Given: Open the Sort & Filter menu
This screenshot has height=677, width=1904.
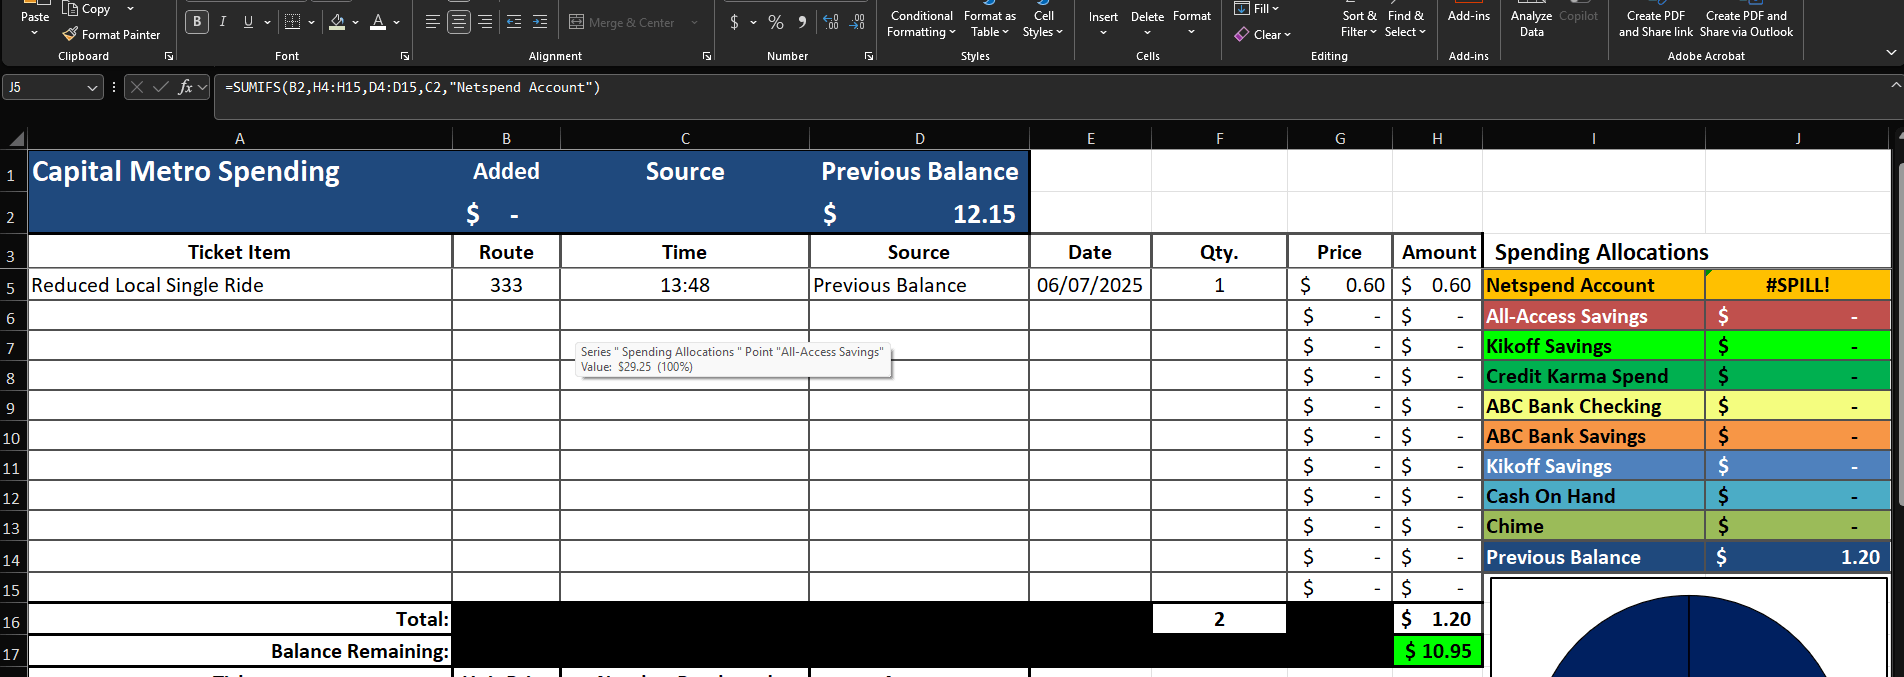Looking at the screenshot, I should 1359,24.
